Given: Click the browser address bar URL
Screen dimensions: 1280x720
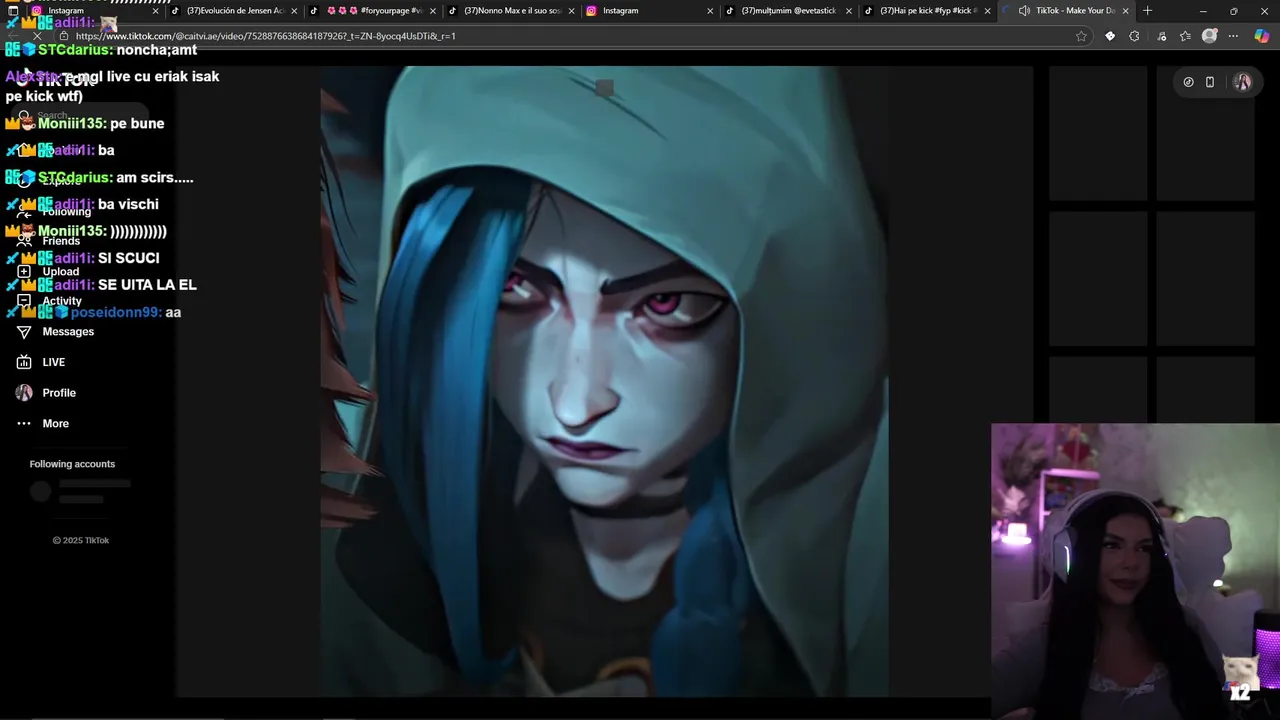Looking at the screenshot, I should [265, 36].
